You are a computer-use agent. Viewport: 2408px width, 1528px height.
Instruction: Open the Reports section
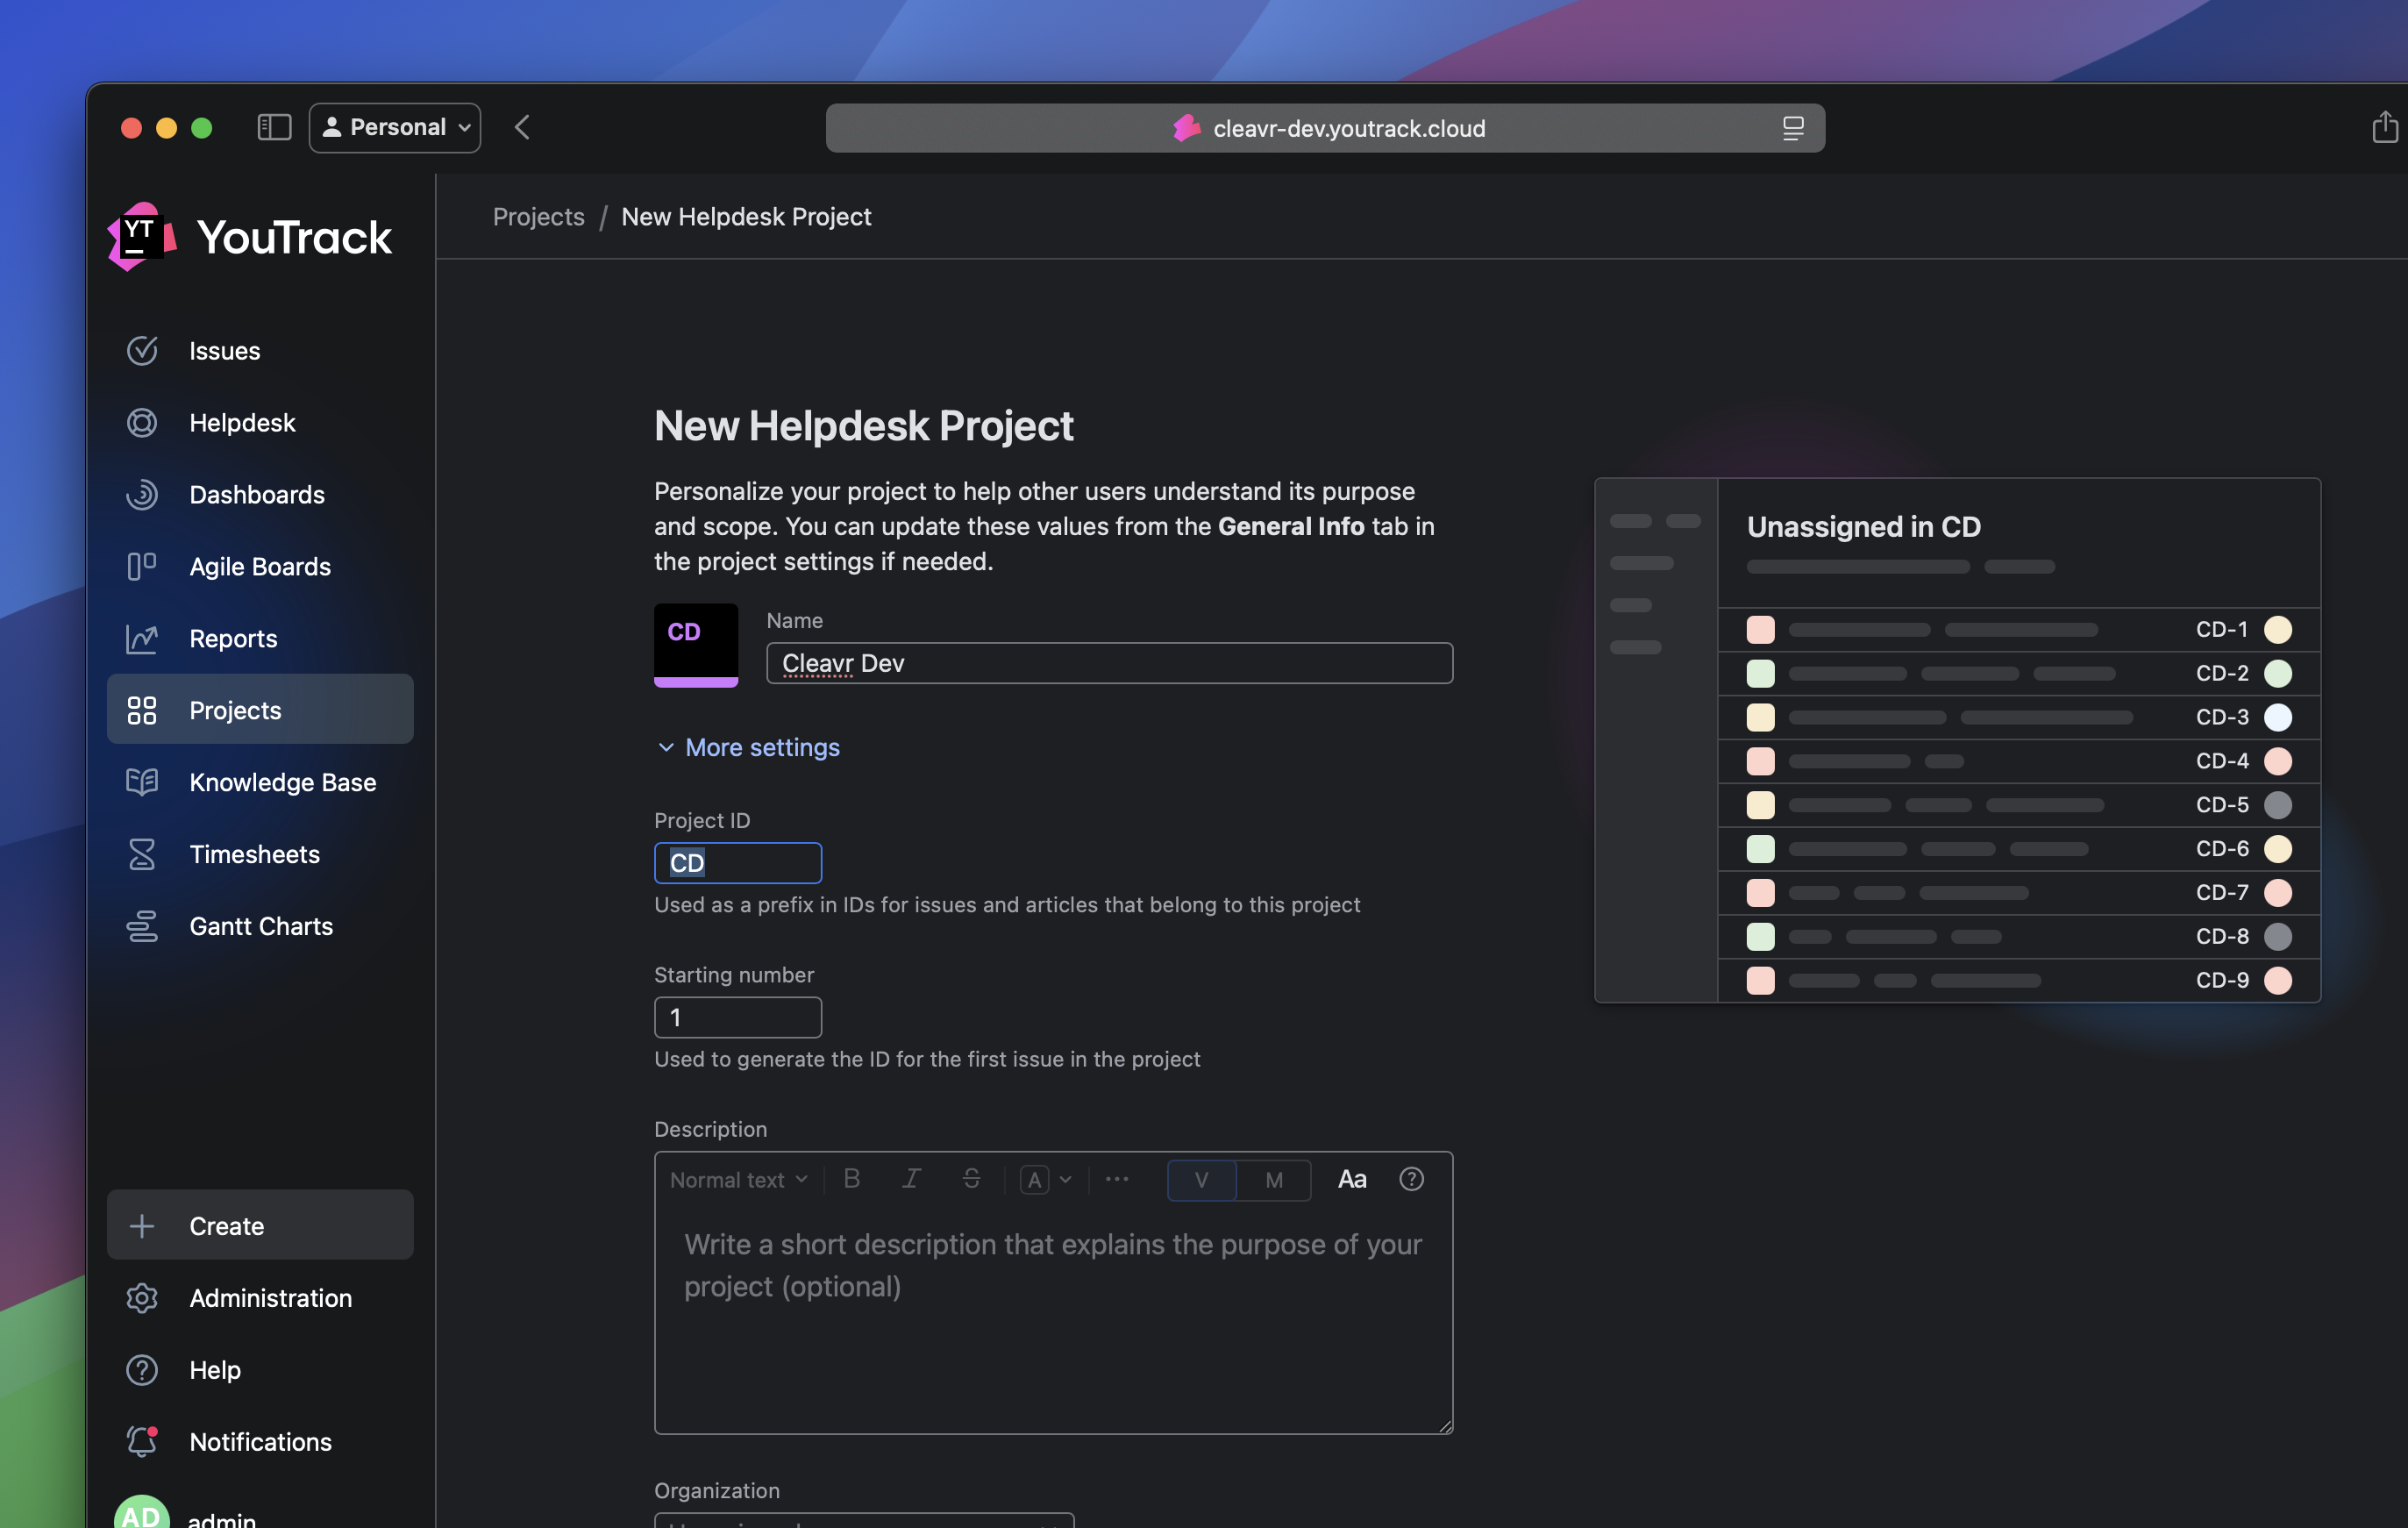click(234, 638)
